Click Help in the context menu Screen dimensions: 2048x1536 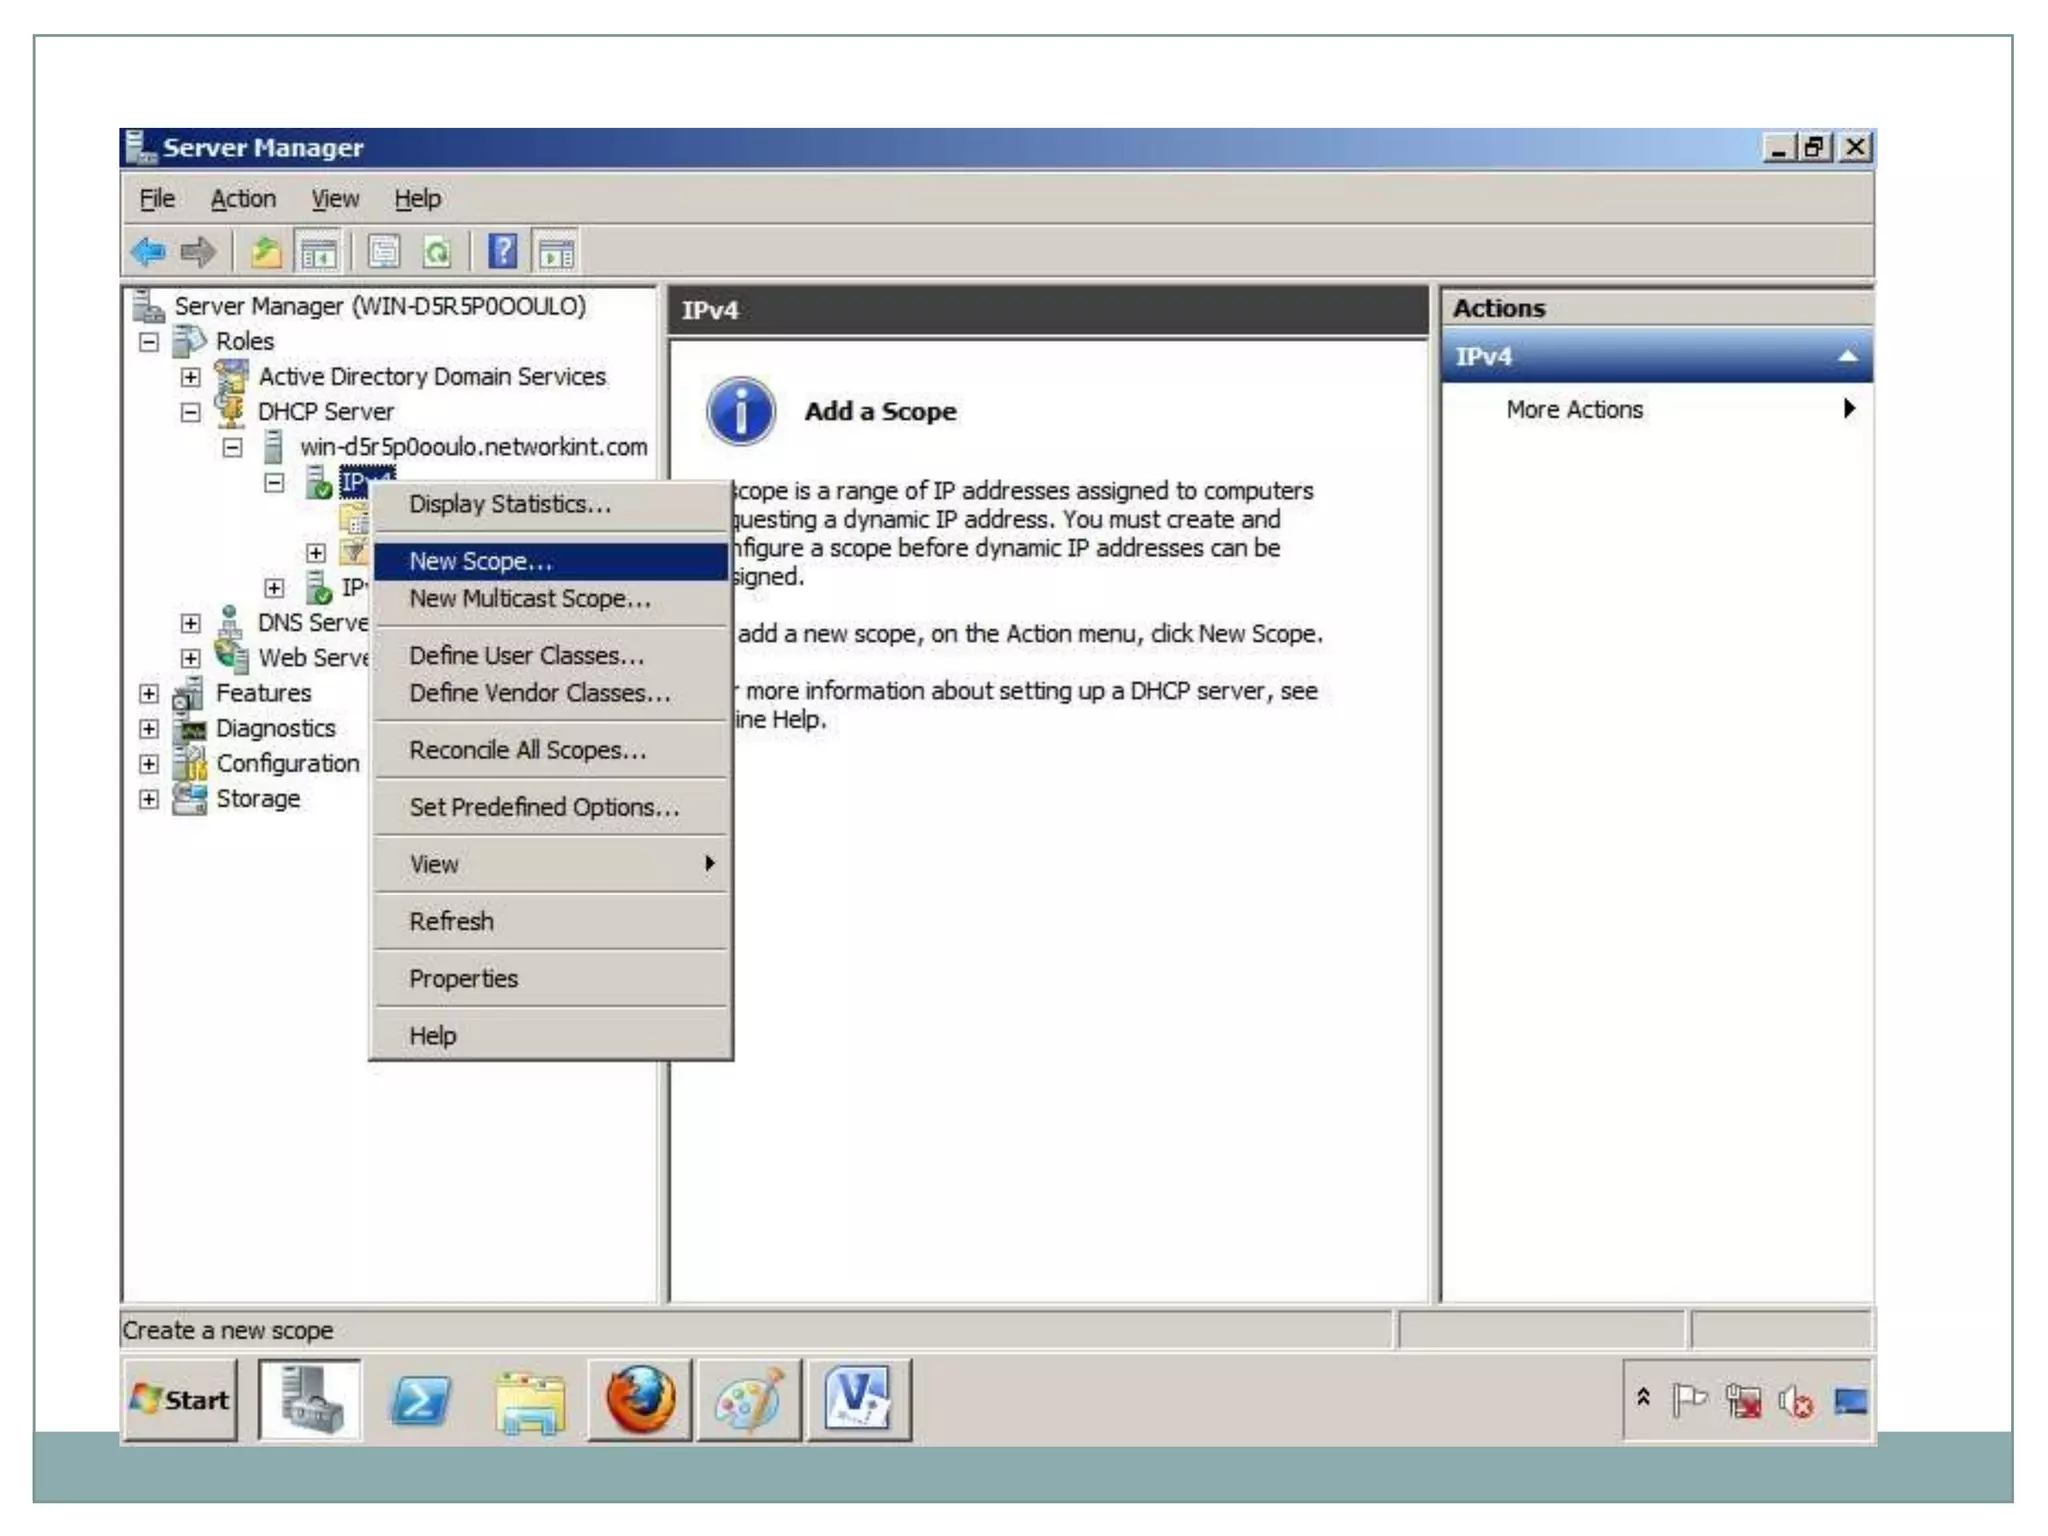[551, 1035]
